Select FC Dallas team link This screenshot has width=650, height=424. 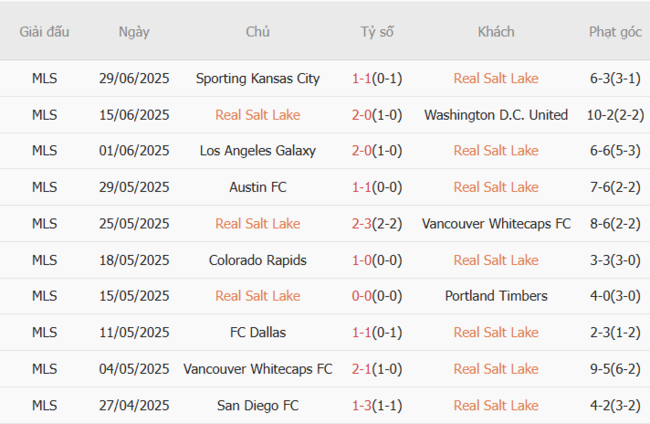(258, 332)
